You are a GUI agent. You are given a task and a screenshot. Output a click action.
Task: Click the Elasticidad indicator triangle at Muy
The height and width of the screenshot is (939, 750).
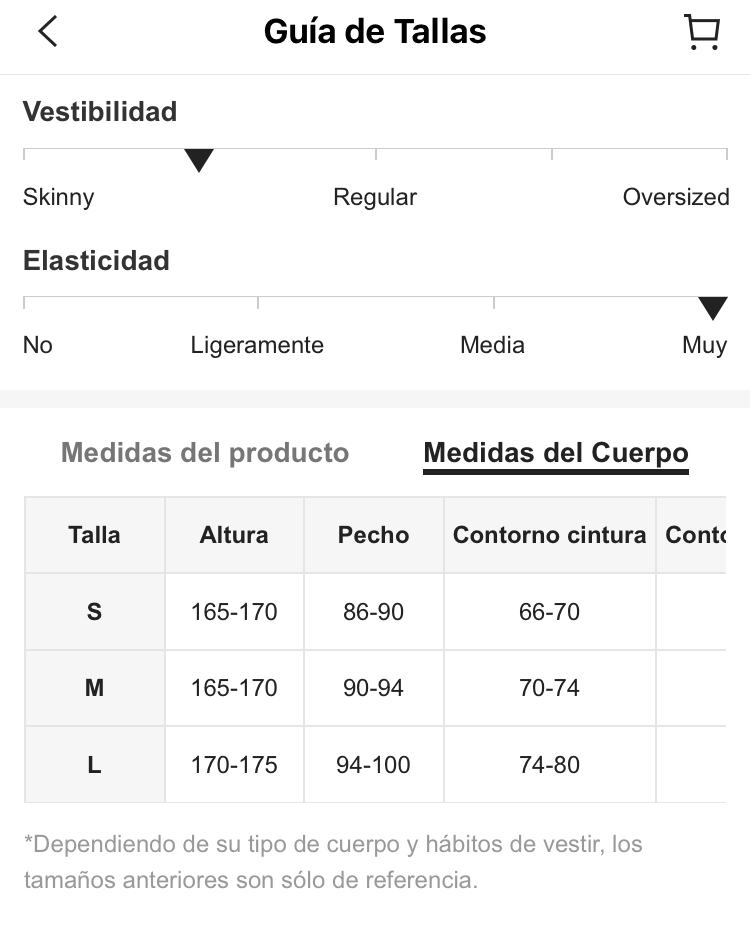(713, 308)
